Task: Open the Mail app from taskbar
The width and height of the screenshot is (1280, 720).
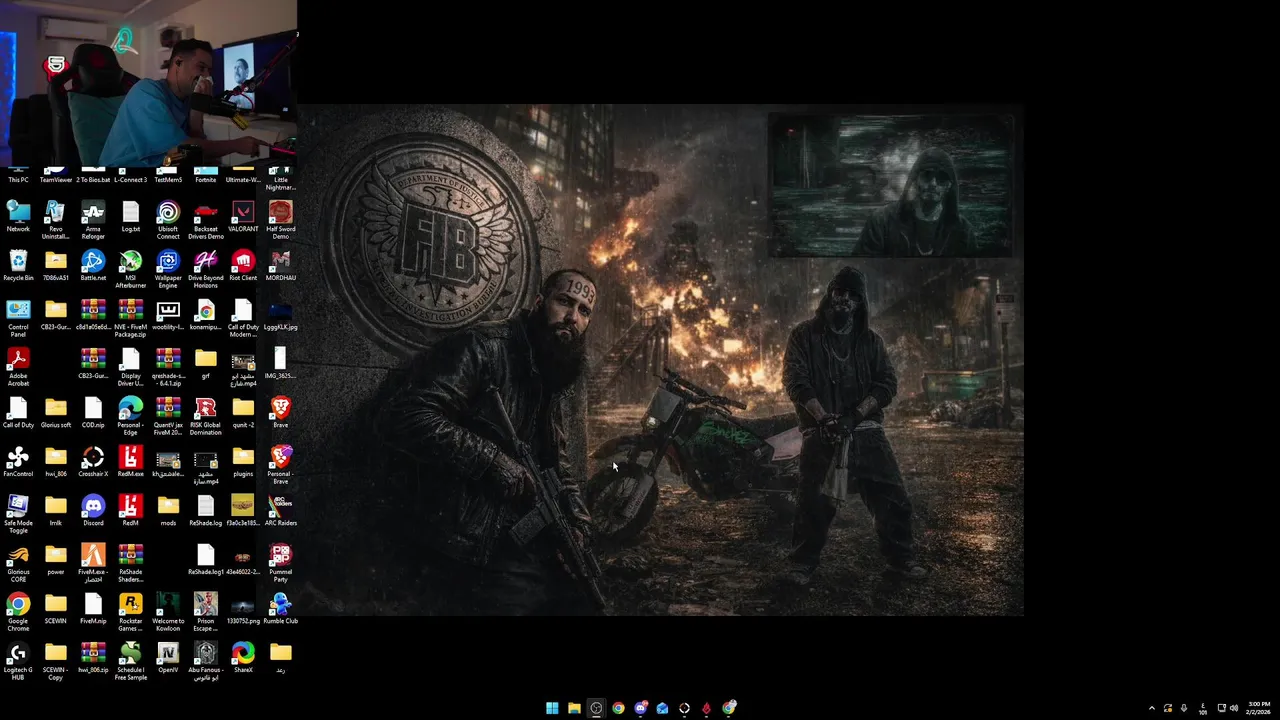Action: pyautogui.click(x=662, y=708)
